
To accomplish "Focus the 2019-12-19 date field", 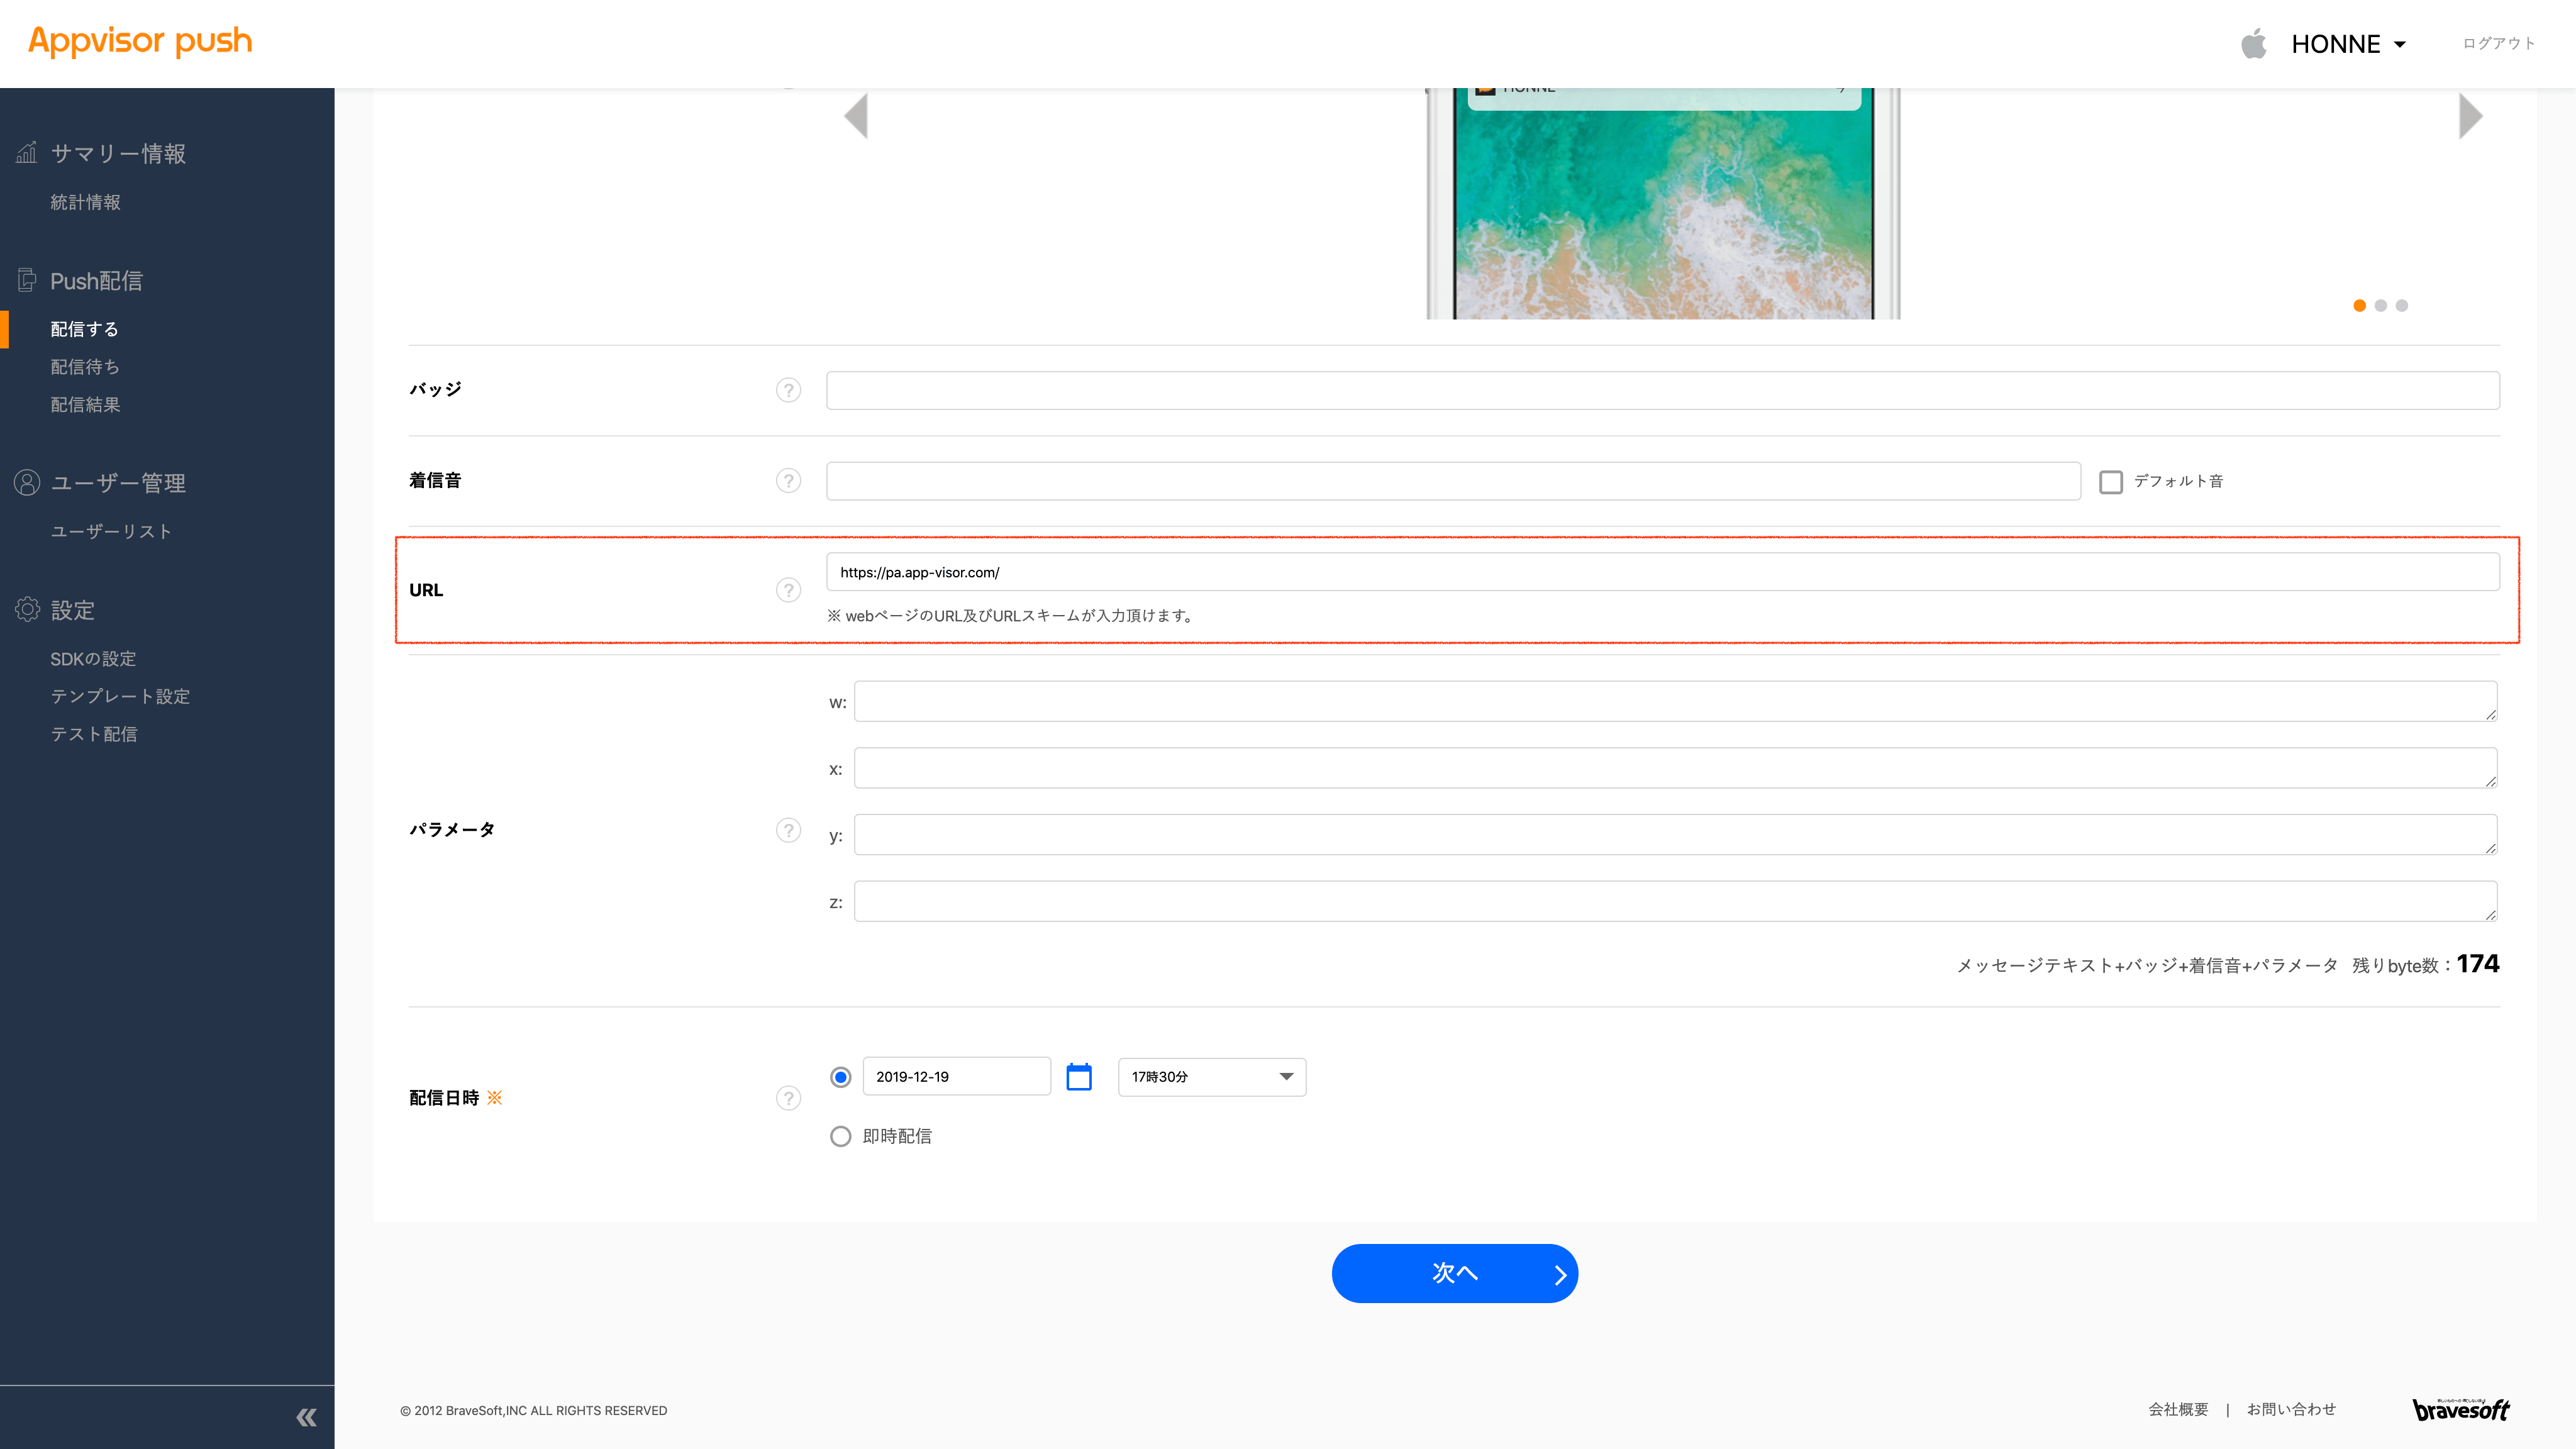I will tap(956, 1077).
